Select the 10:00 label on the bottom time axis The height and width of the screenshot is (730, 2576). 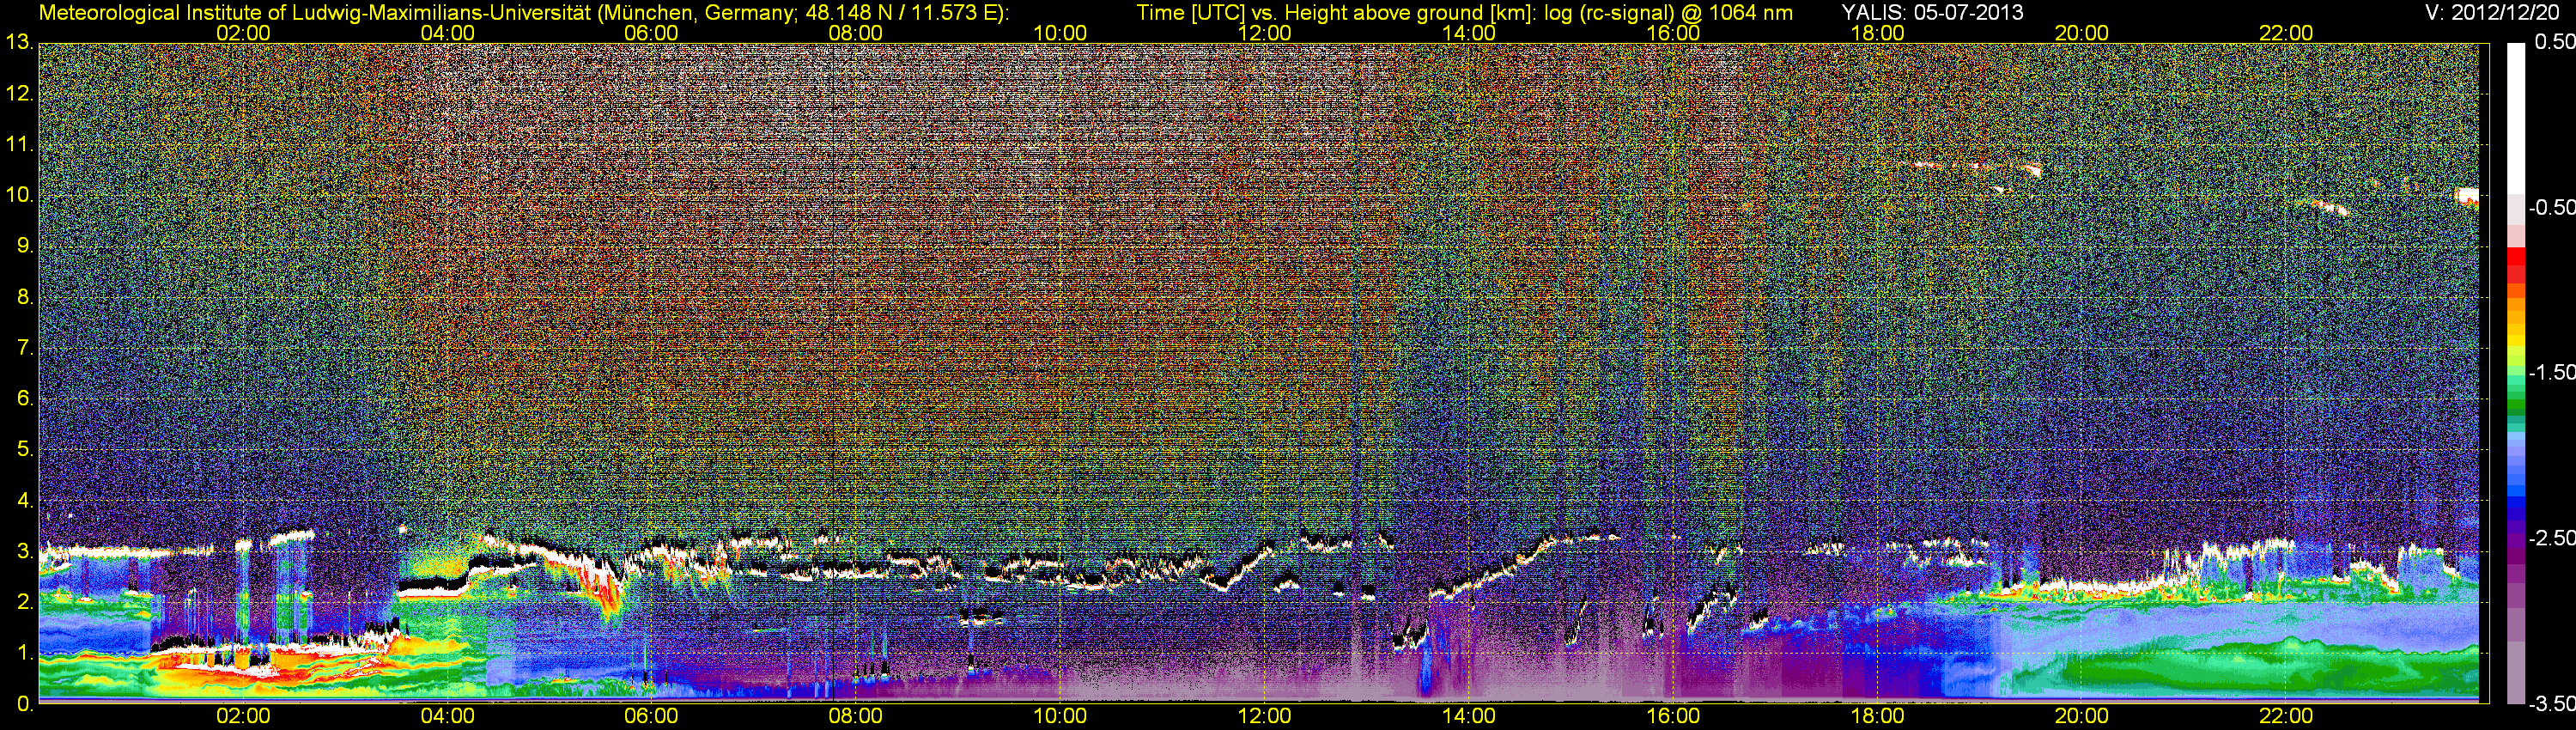coord(1060,716)
